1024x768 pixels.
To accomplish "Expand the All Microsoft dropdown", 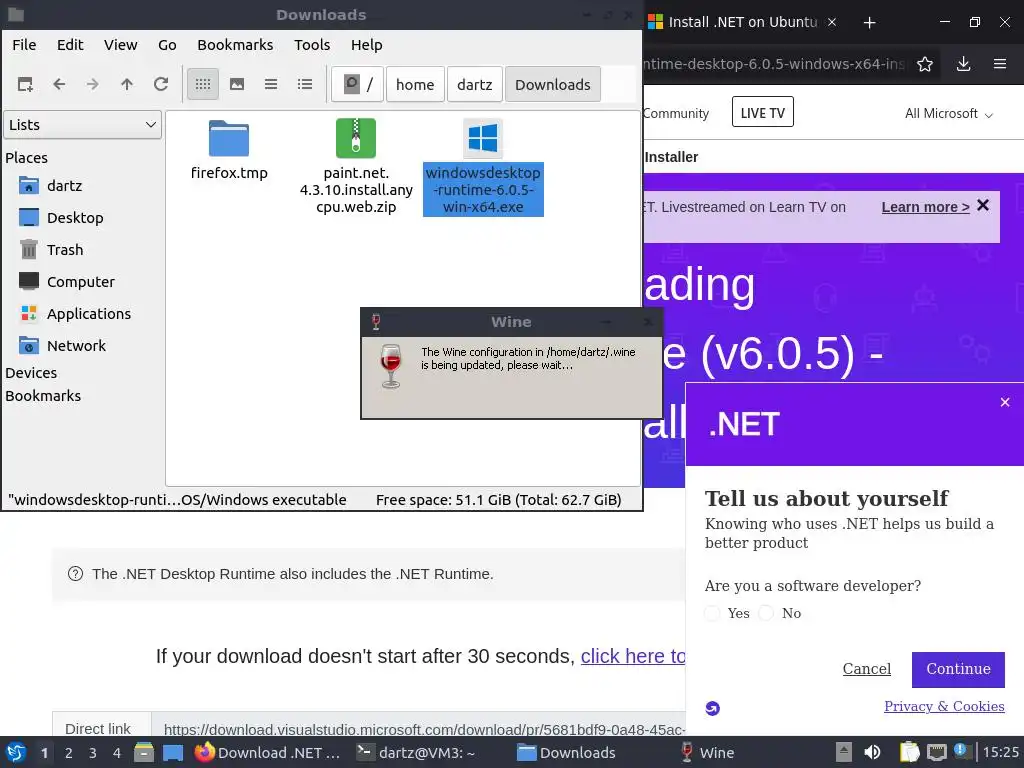I will click(x=948, y=114).
